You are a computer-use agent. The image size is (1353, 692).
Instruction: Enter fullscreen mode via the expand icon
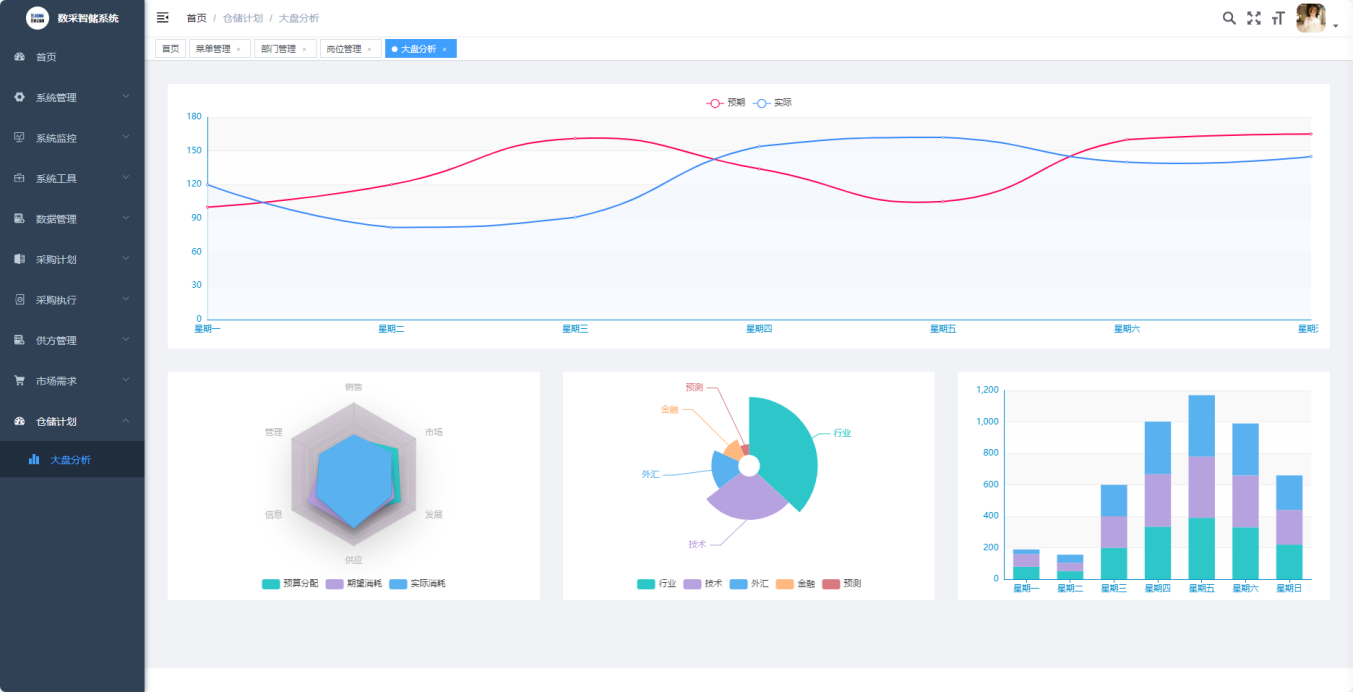(1254, 18)
